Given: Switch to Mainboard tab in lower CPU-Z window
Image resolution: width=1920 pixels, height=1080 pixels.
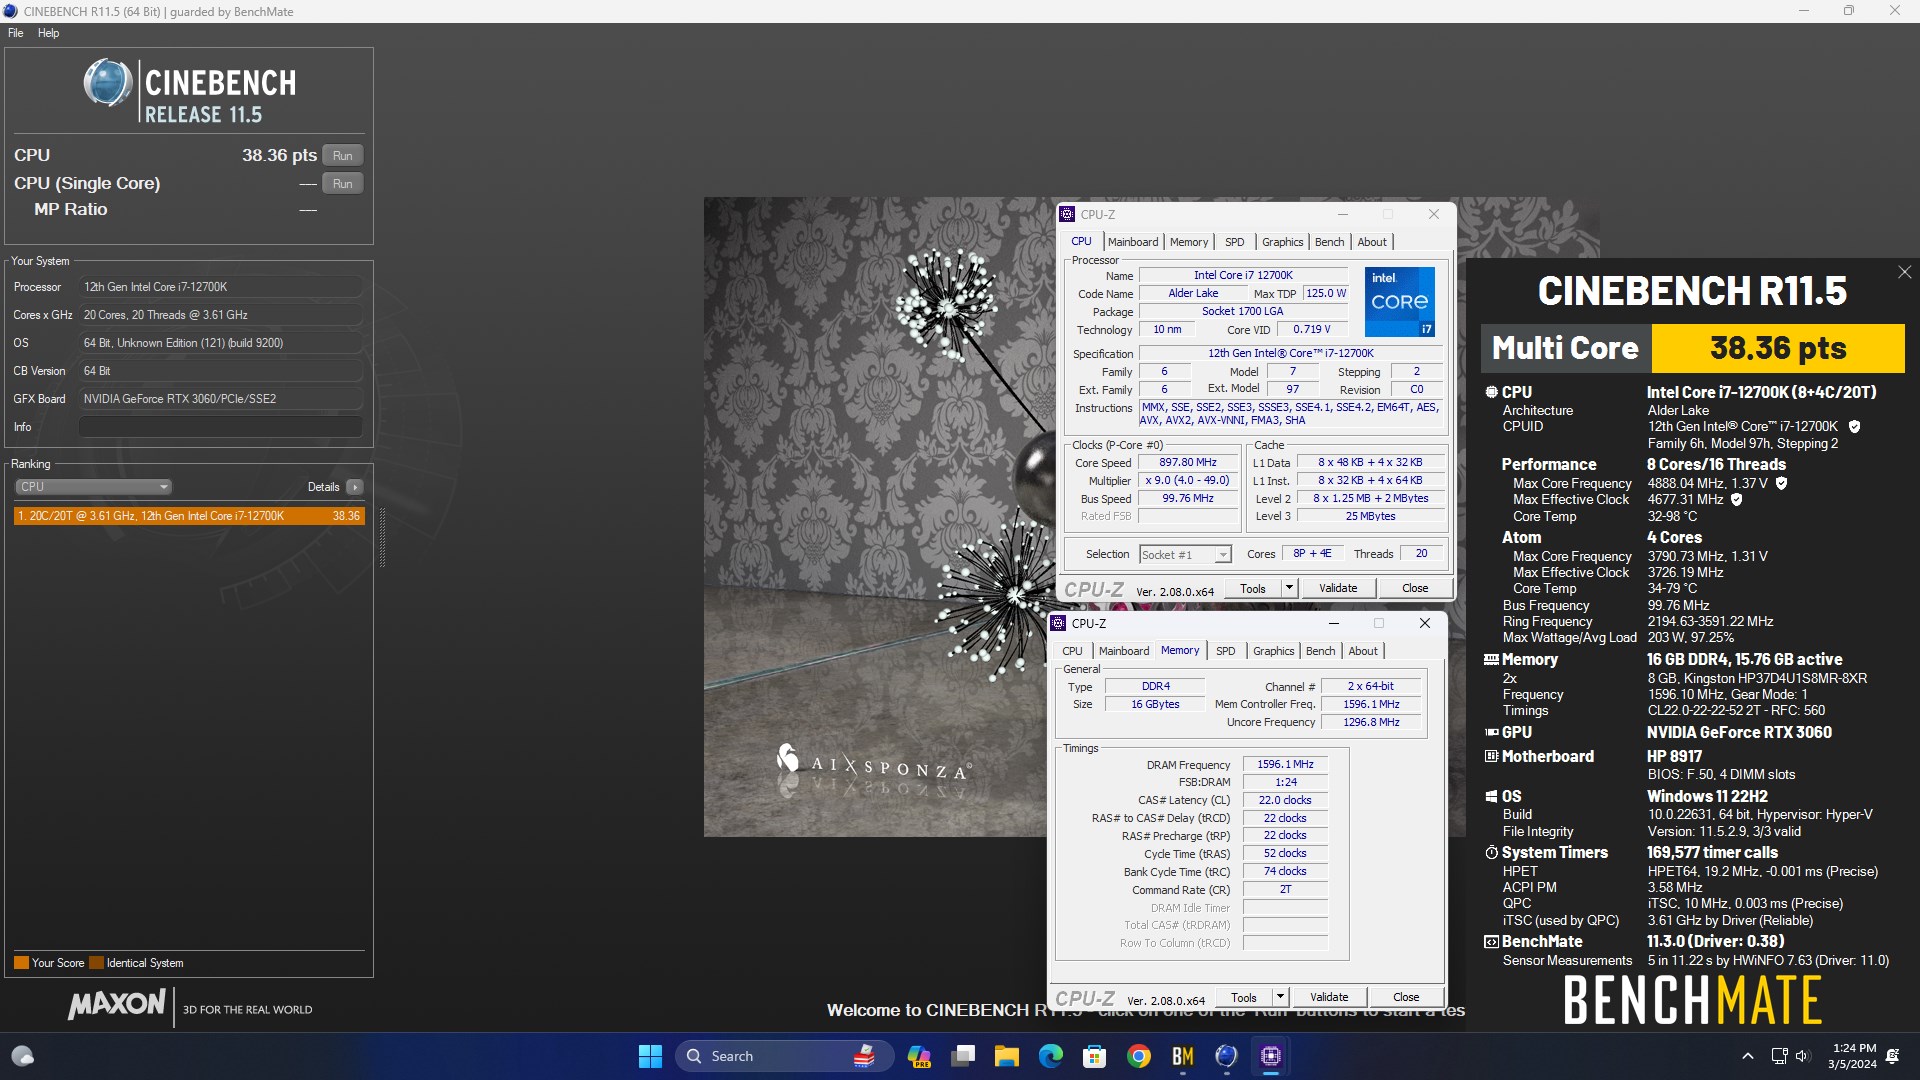Looking at the screenshot, I should pyautogui.click(x=1124, y=651).
